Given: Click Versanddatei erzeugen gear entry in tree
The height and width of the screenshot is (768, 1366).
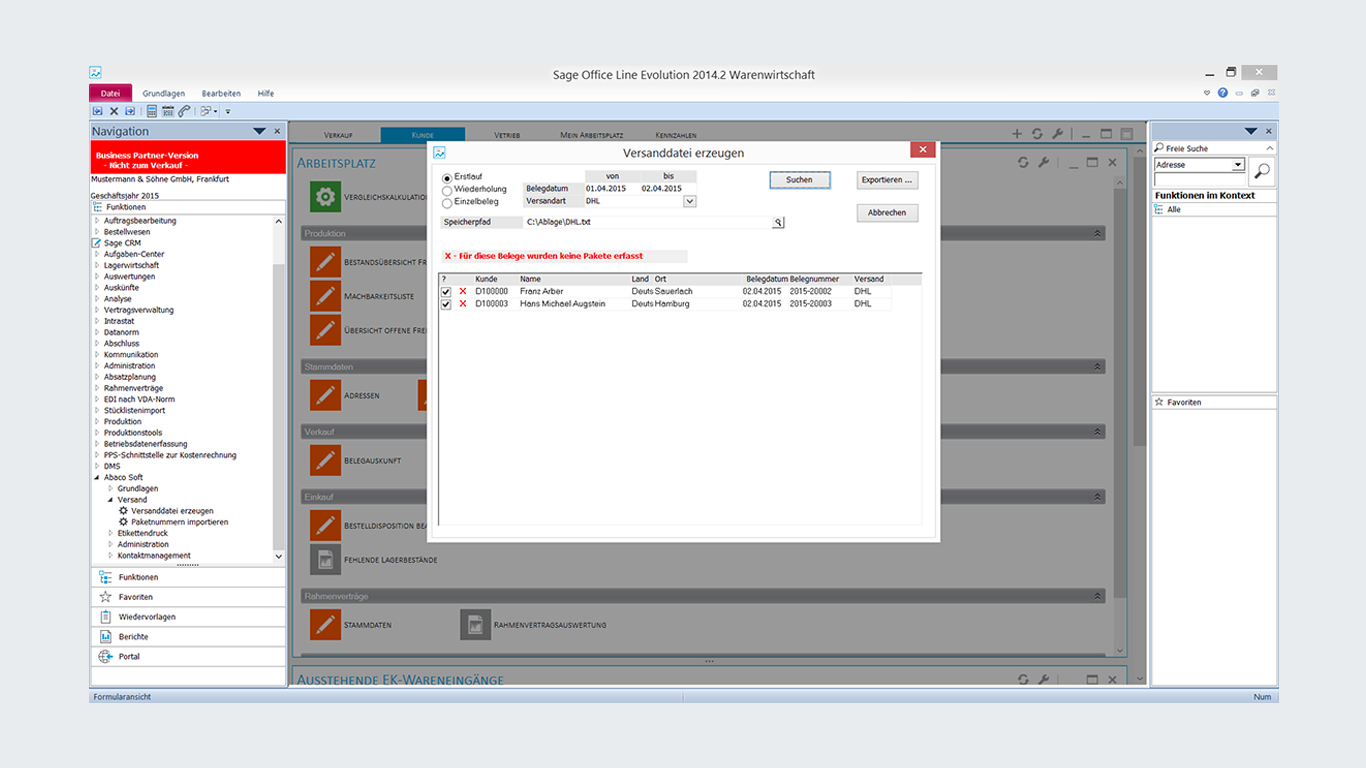Looking at the screenshot, I should (x=165, y=511).
